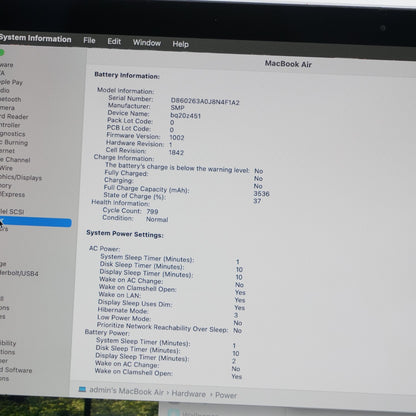416x416 pixels.
Task: Click the Pack Lot Code label
Action: [x=130, y=121]
